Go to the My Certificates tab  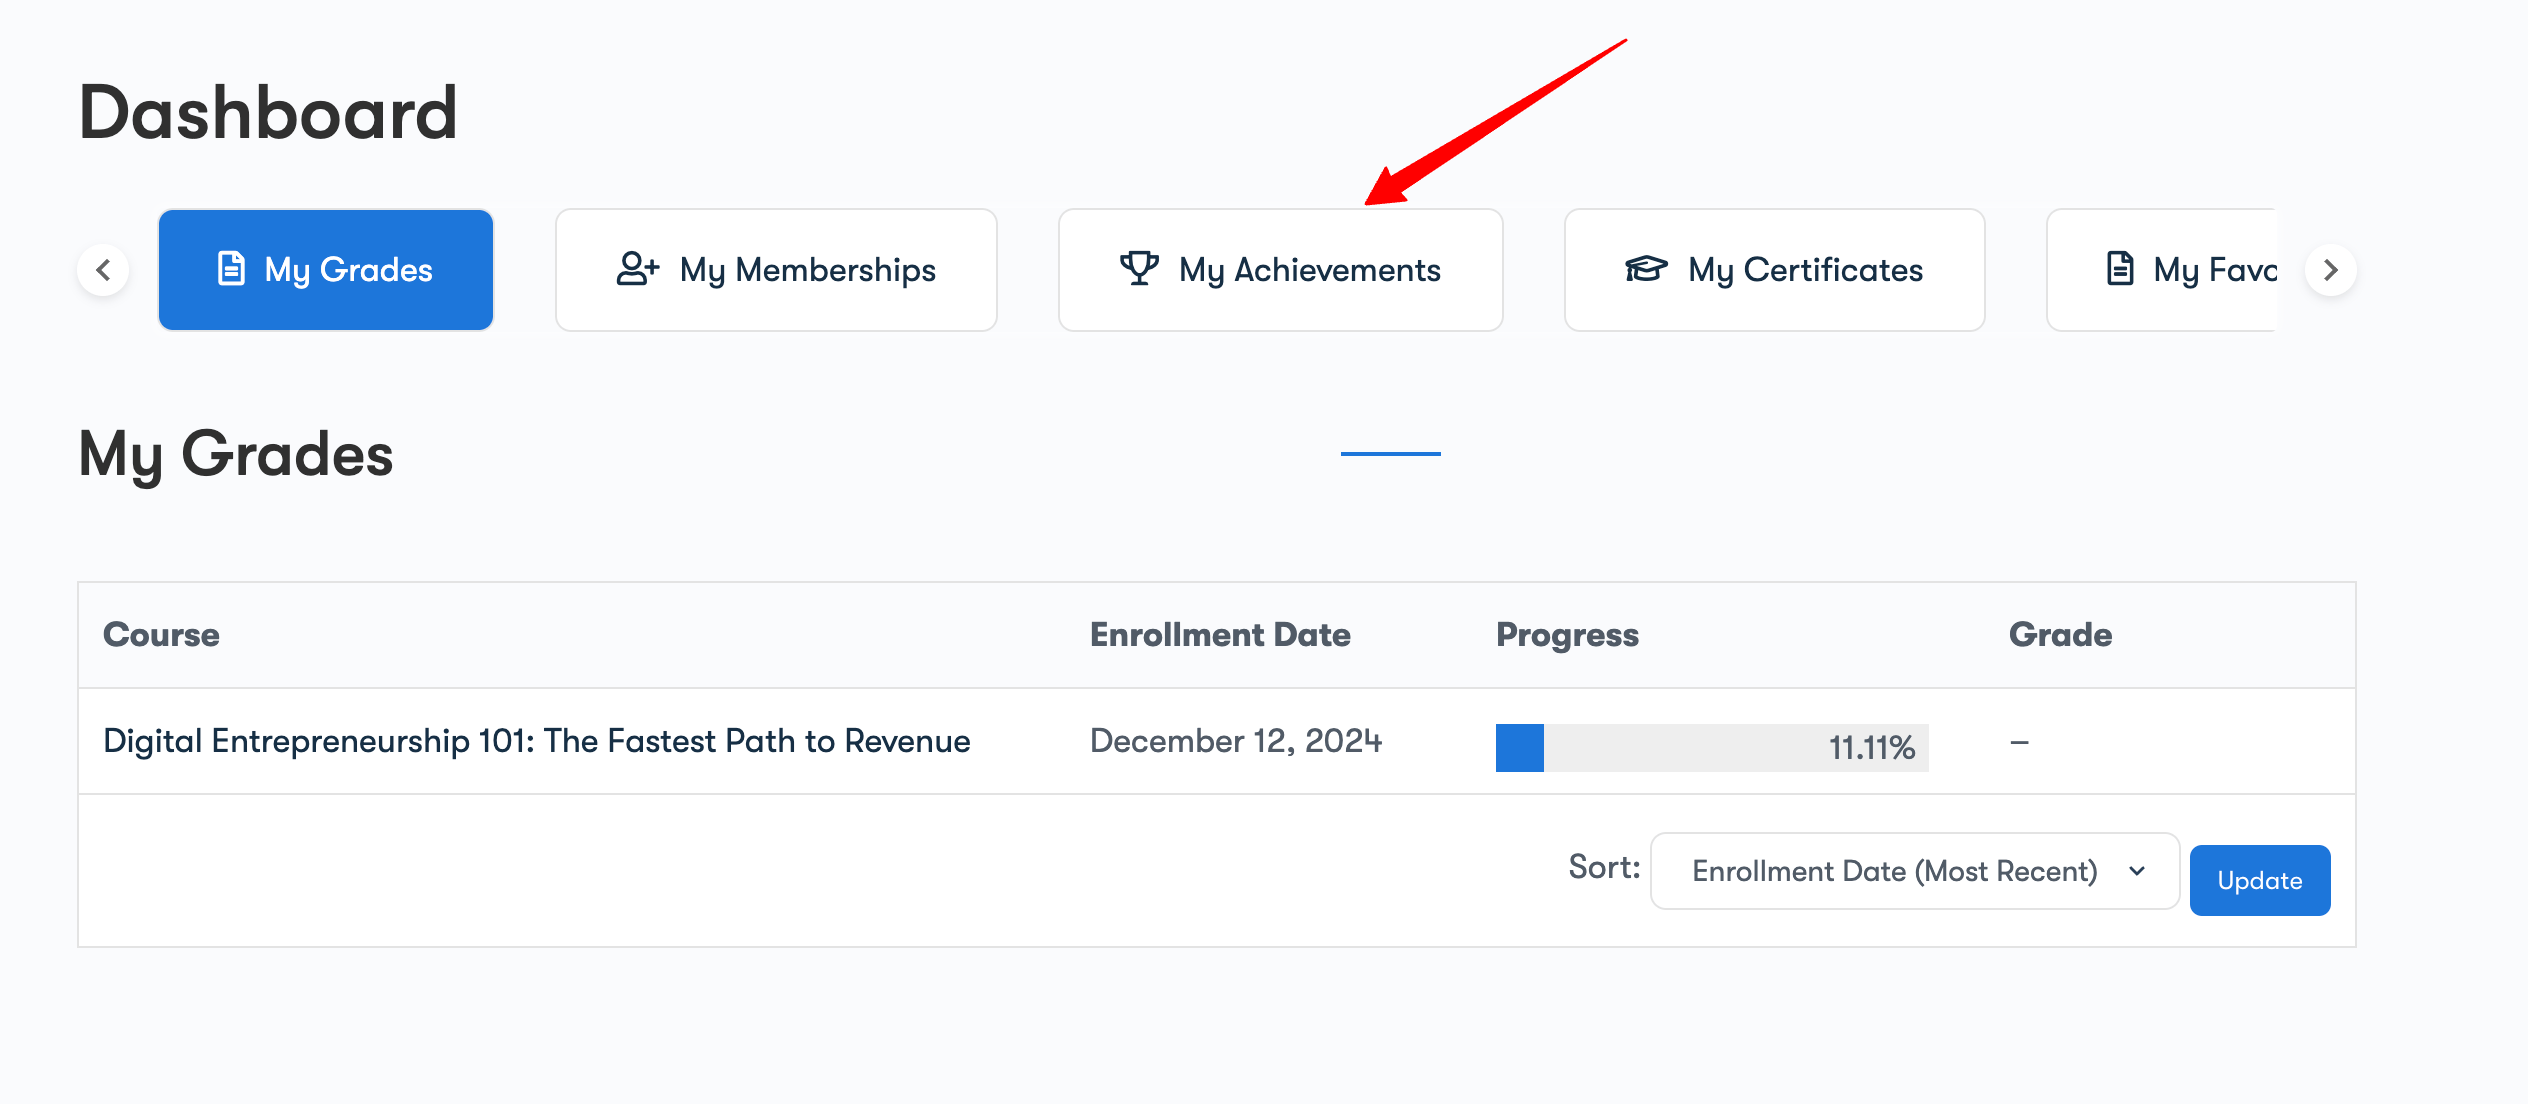[1774, 270]
